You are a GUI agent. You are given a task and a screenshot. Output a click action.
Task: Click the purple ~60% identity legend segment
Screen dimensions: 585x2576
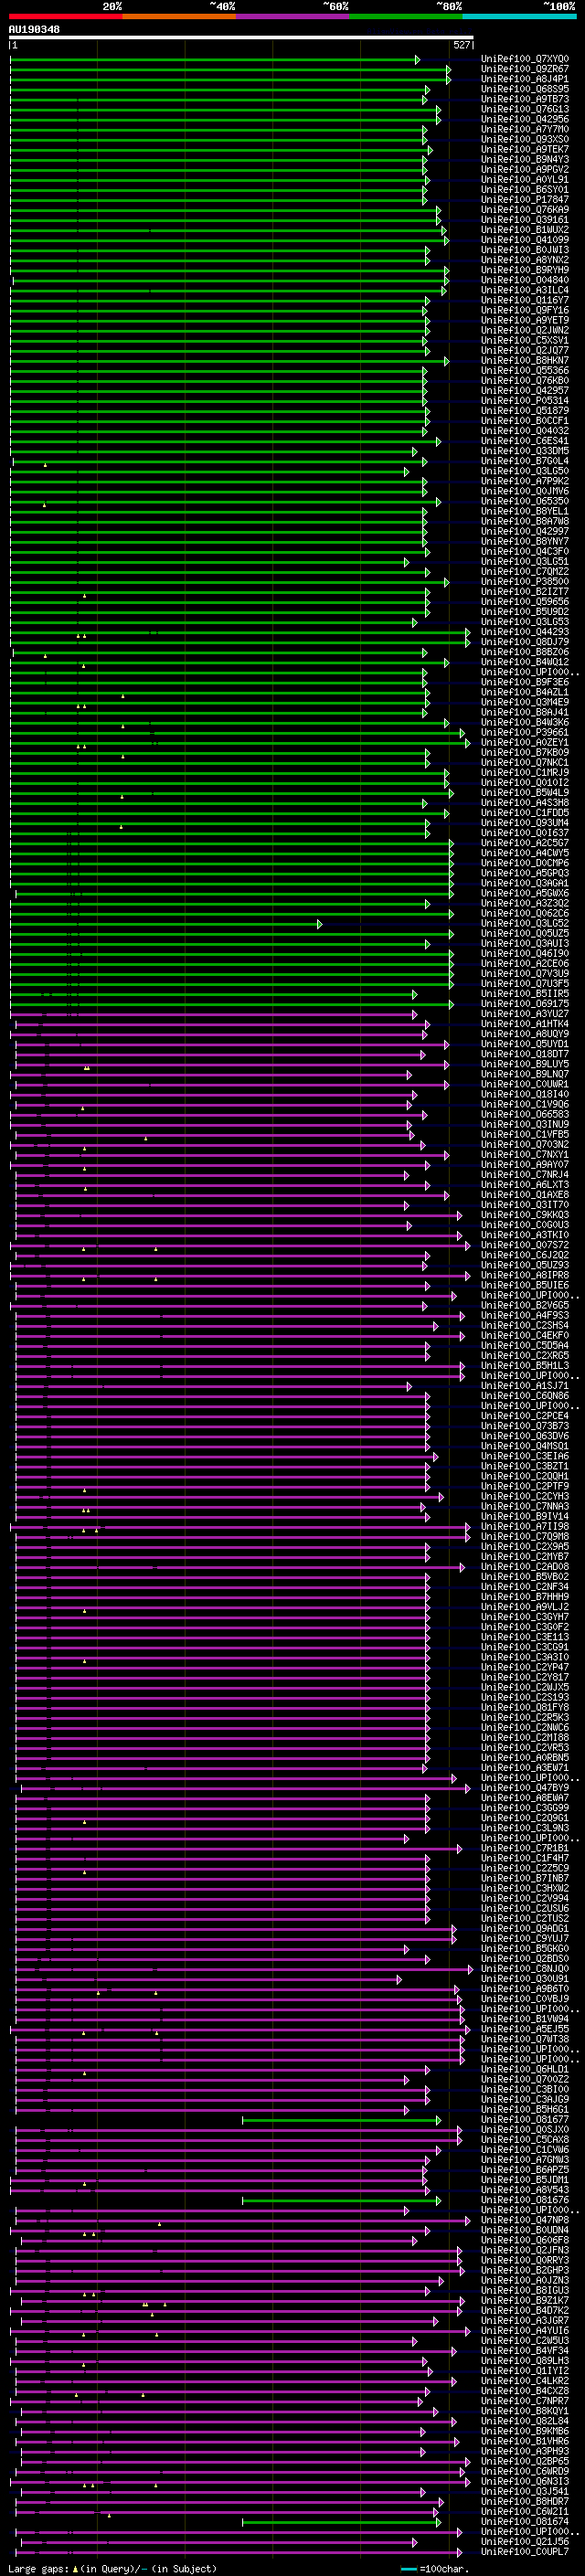pos(293,17)
